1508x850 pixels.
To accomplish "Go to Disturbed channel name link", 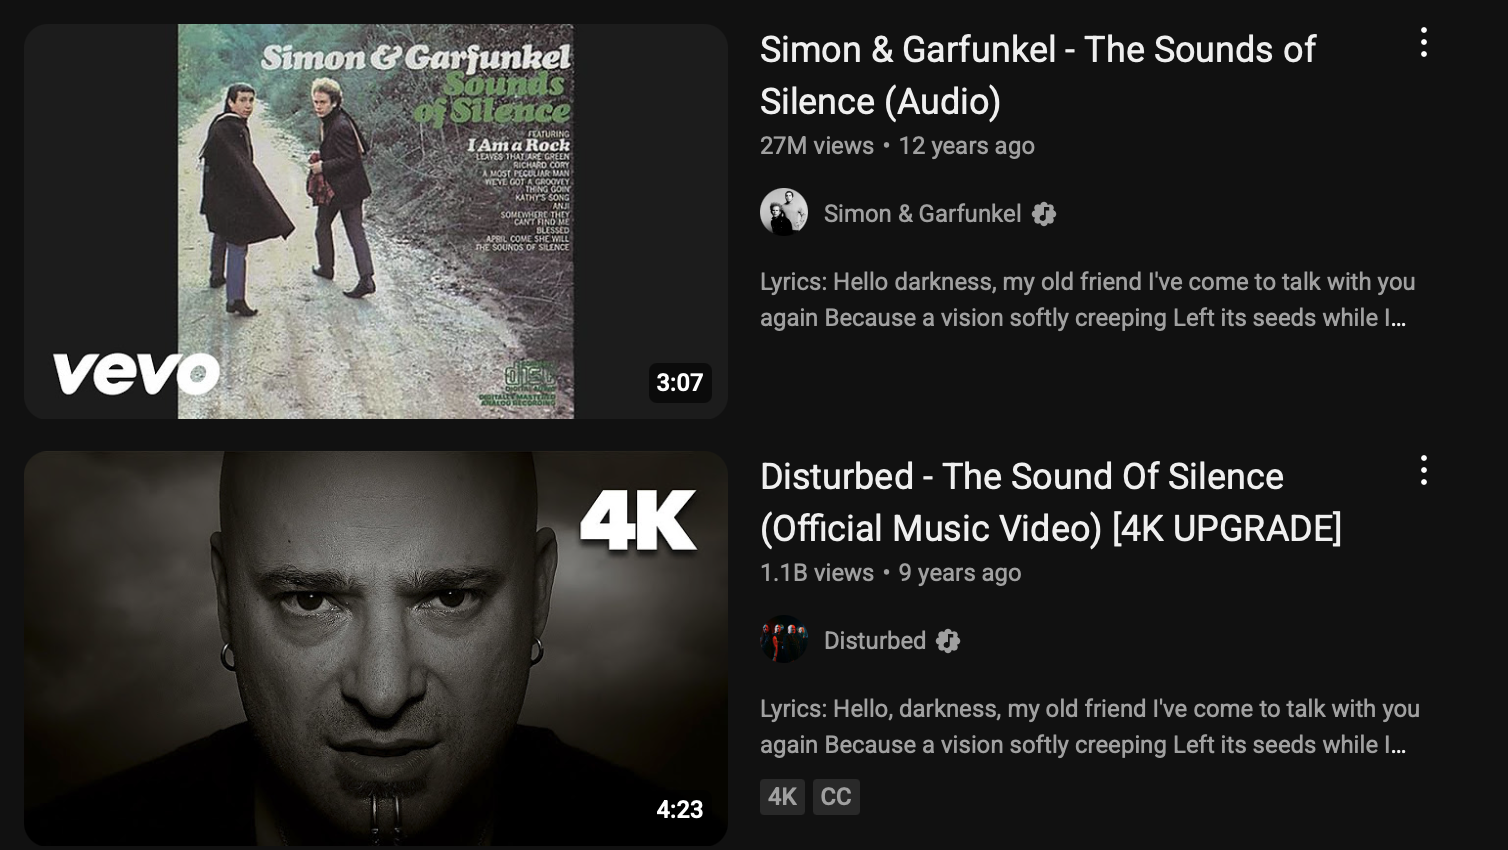I will tap(875, 641).
